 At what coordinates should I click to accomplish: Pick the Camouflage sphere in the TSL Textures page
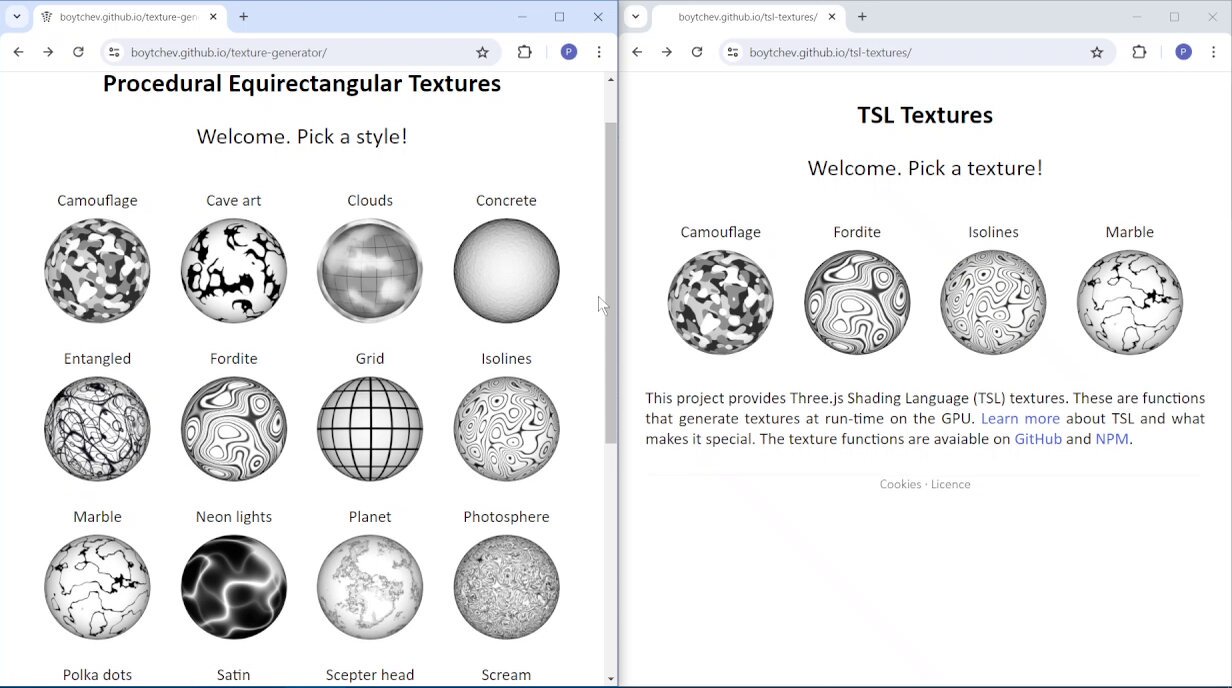tap(721, 302)
